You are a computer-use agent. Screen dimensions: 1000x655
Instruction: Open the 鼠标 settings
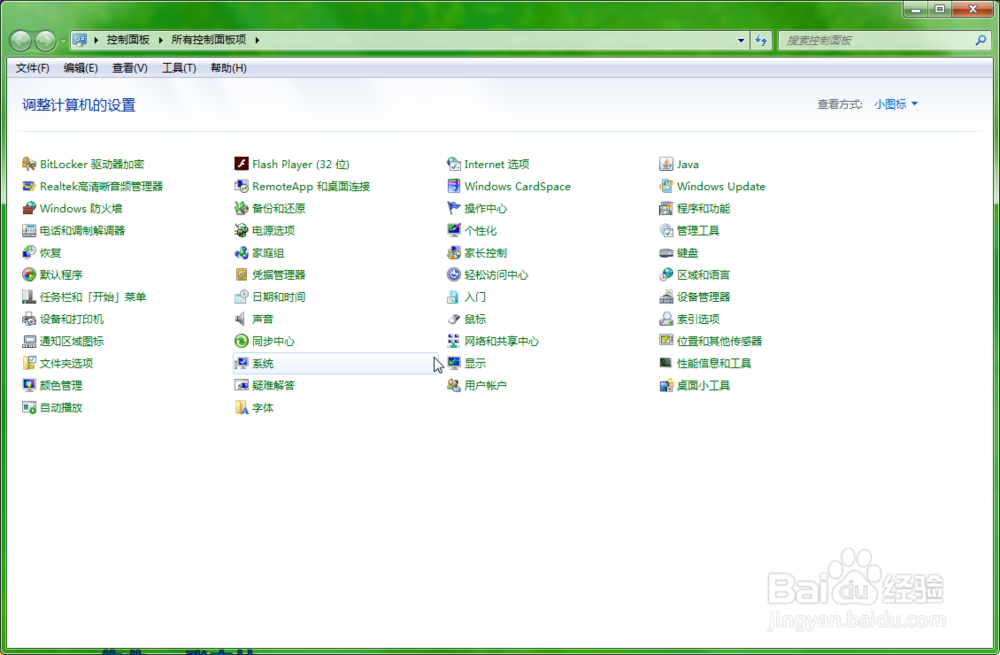[470, 318]
